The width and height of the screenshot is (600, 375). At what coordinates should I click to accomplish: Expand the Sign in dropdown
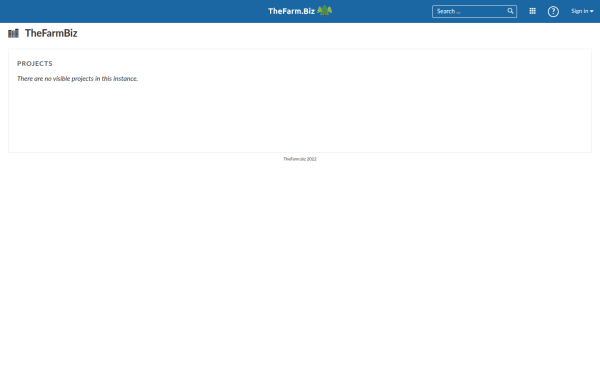click(582, 11)
